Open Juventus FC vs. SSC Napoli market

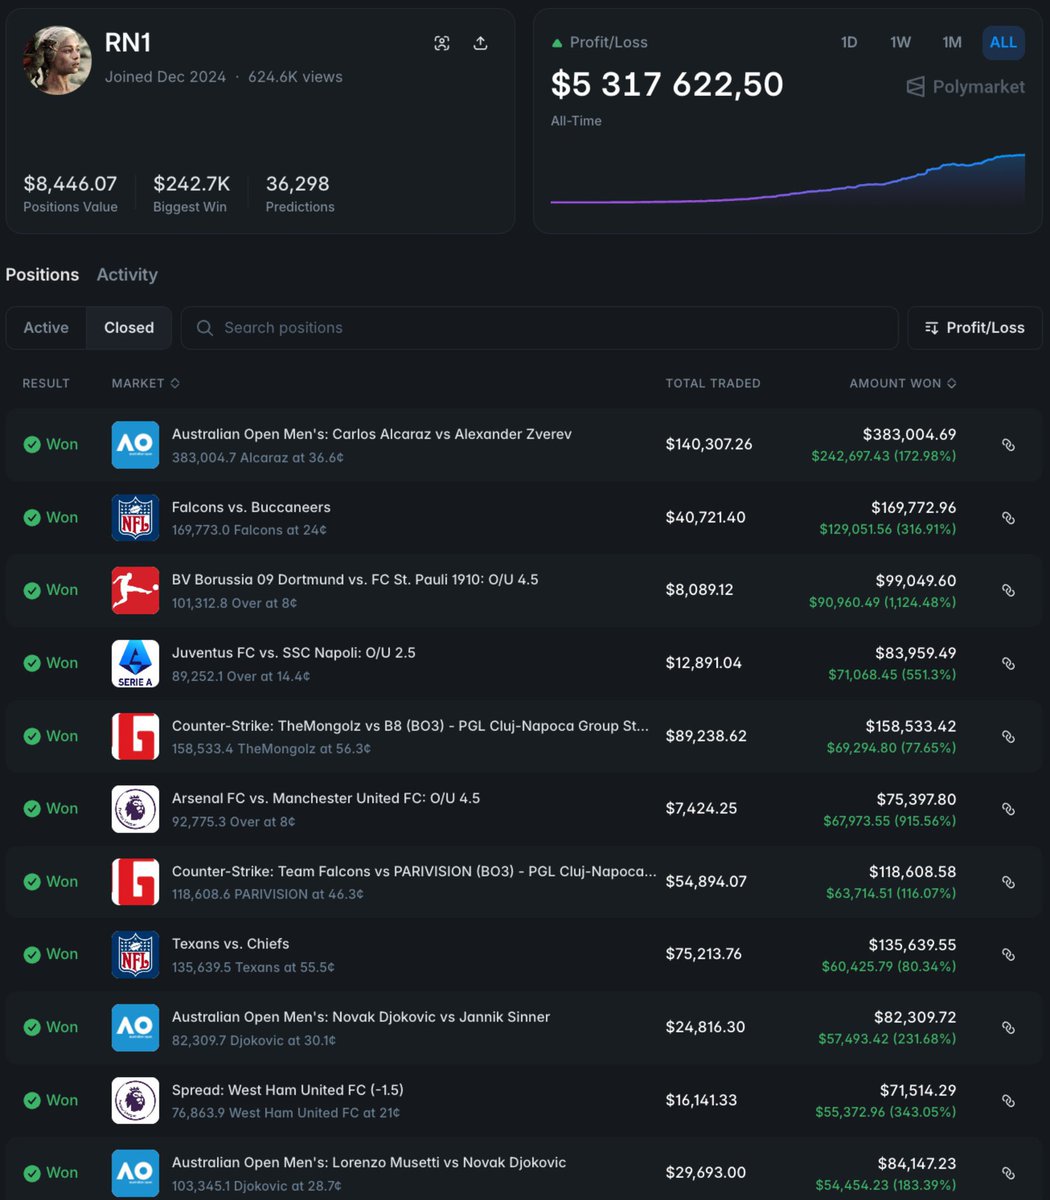point(294,652)
